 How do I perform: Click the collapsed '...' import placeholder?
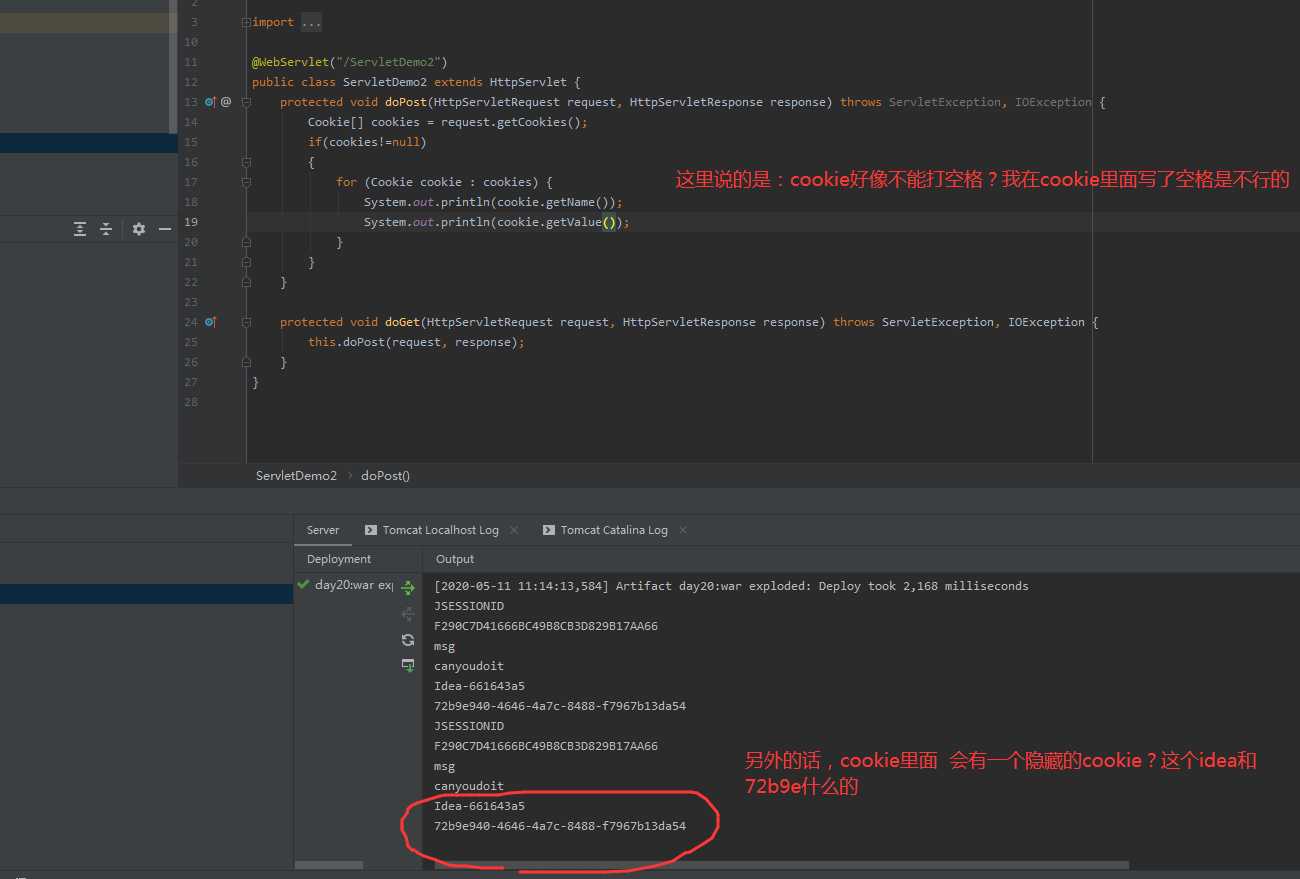point(311,22)
